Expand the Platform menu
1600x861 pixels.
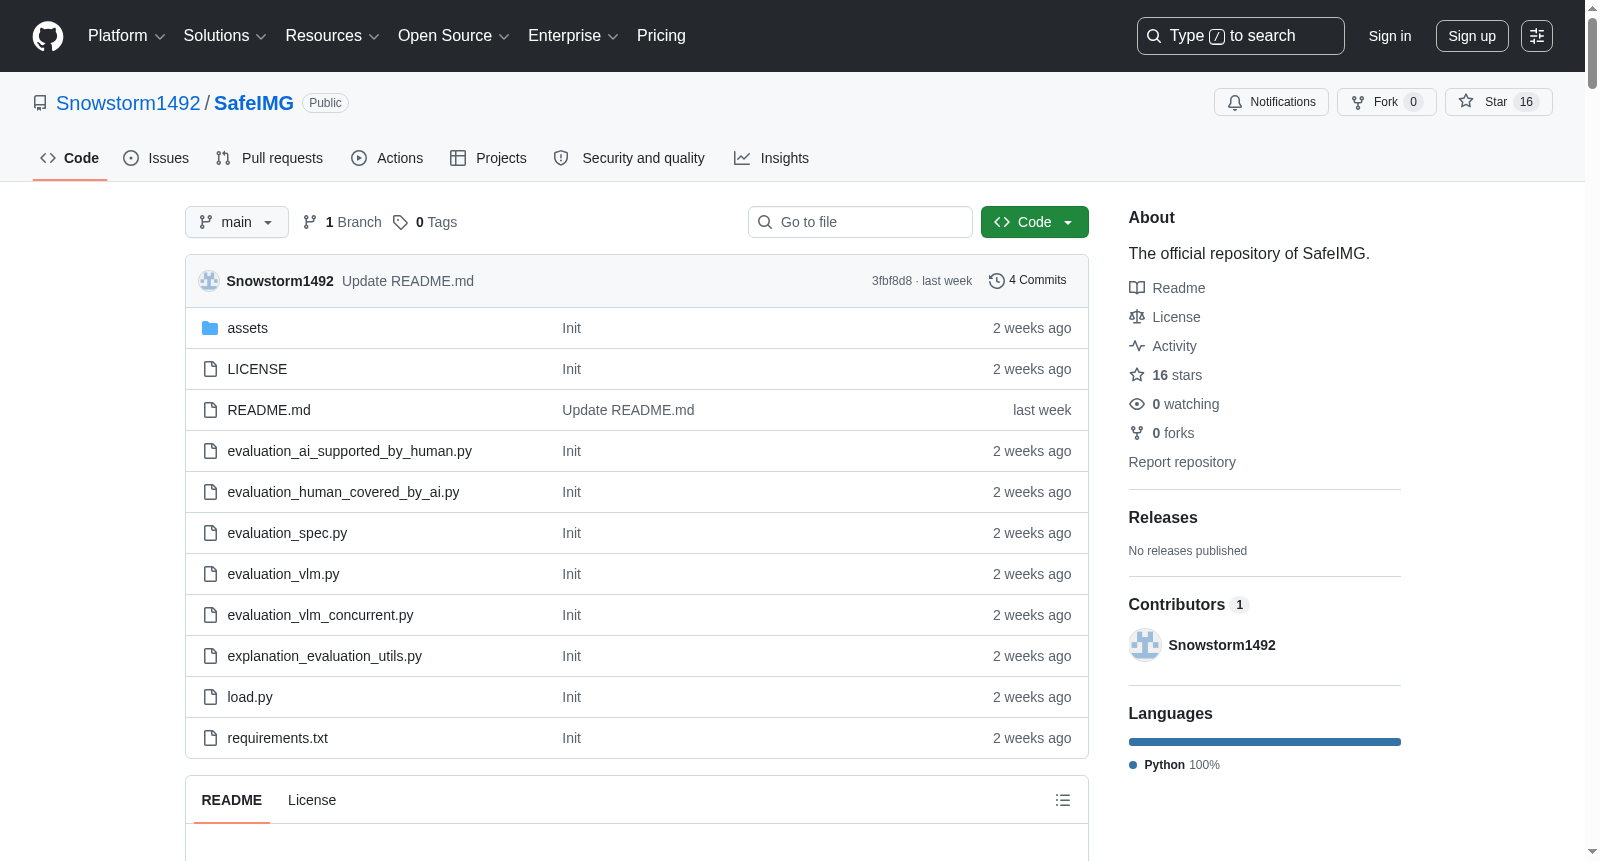(x=127, y=36)
